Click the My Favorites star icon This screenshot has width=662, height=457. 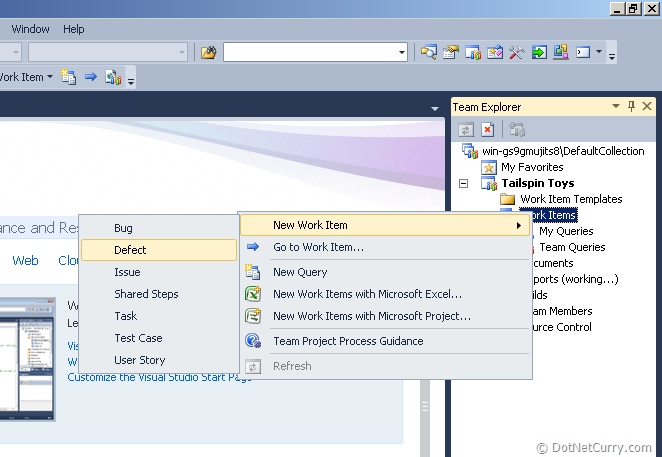point(489,168)
